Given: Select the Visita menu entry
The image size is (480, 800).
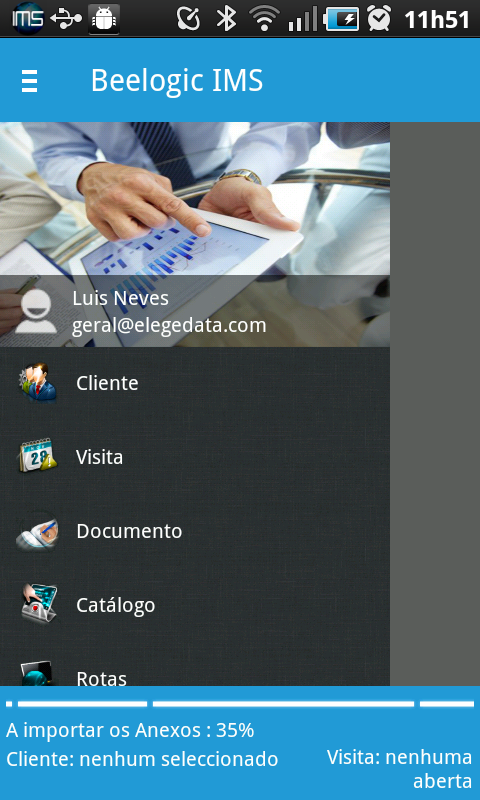Looking at the screenshot, I should 195,457.
